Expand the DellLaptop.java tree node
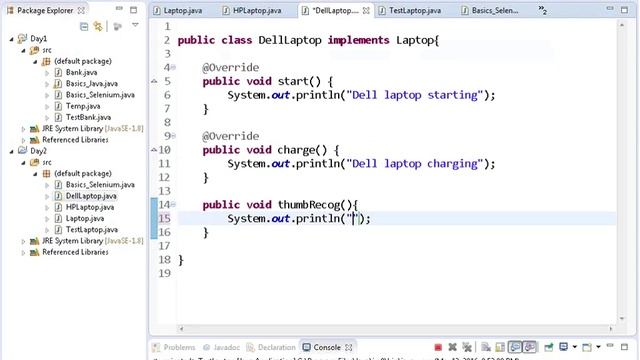Screen dimensions: 640x360 pyautogui.click(x=47, y=196)
